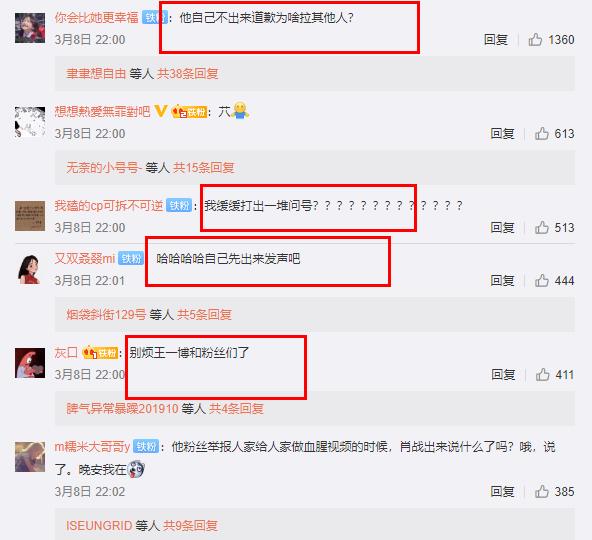The image size is (592, 540).
Task: Expand 共5条回复 replies thread
Action: [204, 314]
